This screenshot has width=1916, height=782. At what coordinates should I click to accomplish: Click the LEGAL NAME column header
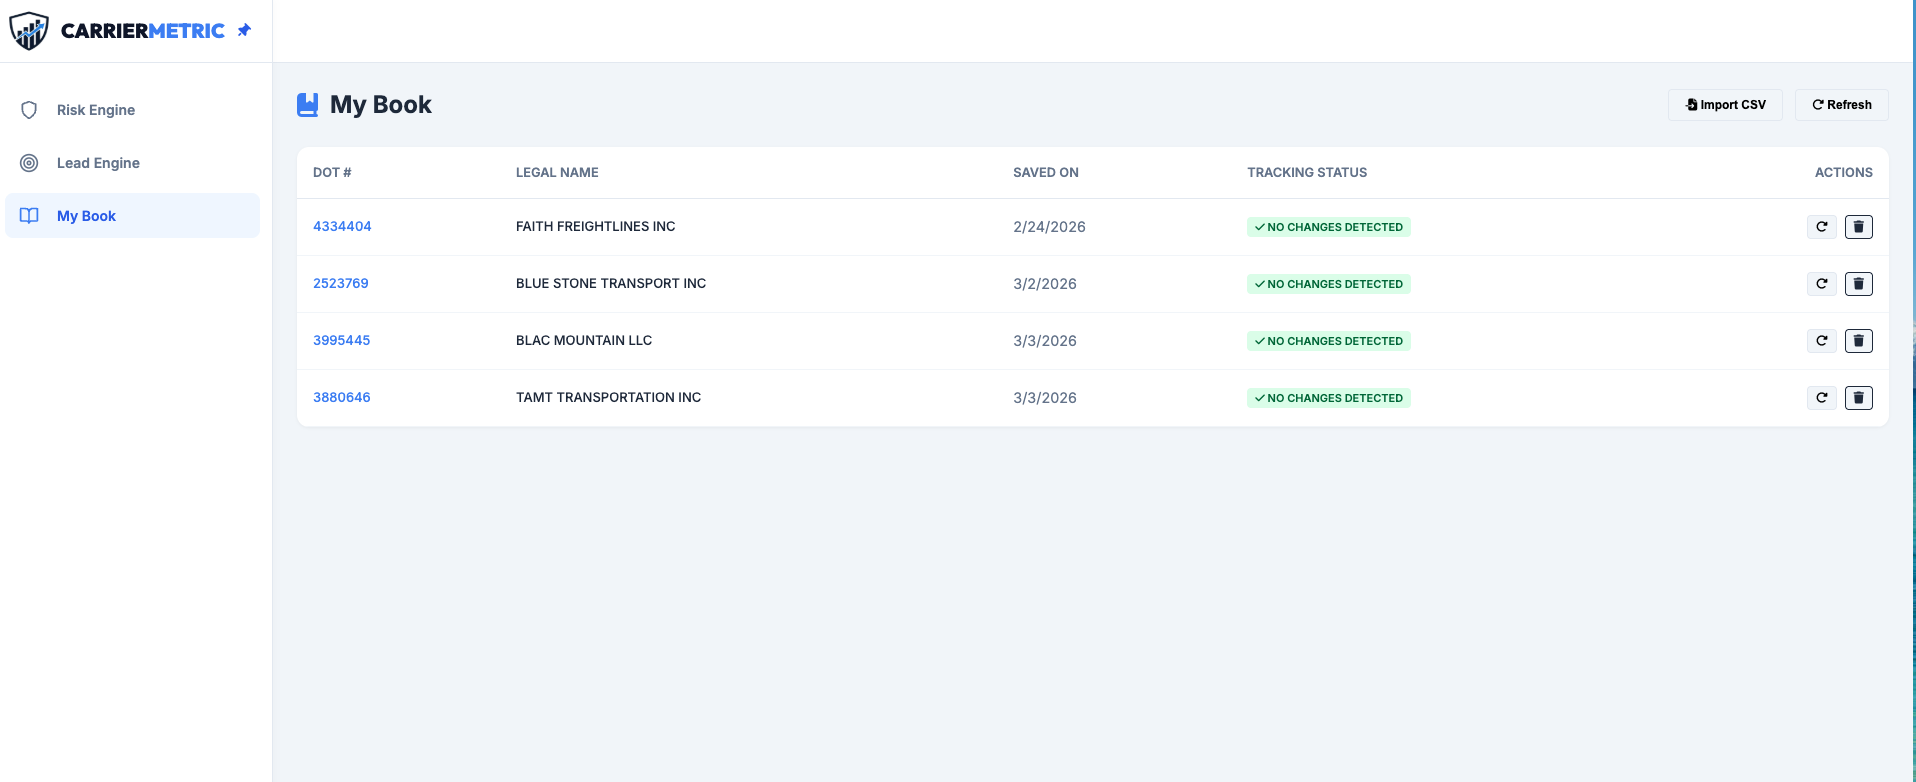point(557,173)
